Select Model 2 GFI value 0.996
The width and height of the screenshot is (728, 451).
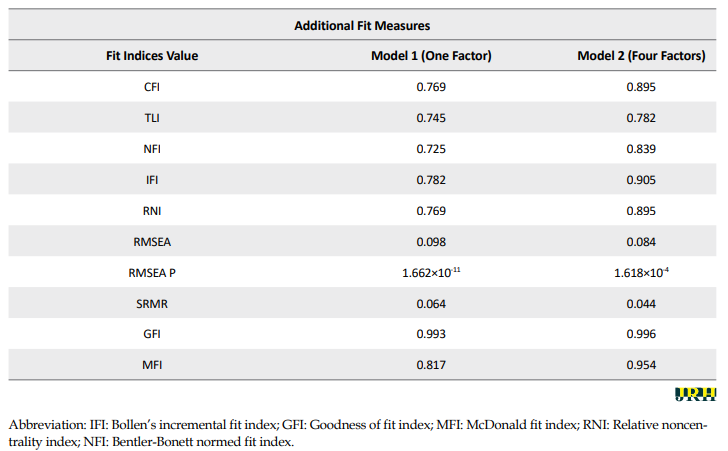640,334
